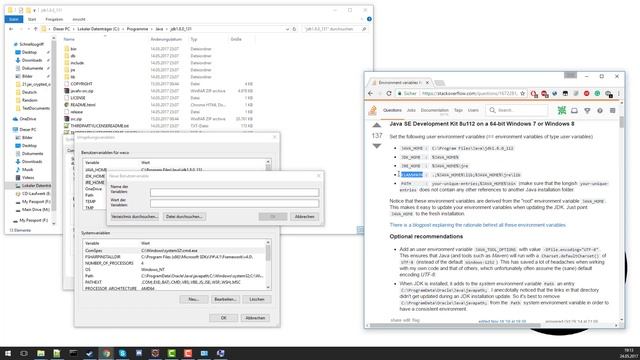Click 'Java' in the Explorer breadcrumb
Screen dimensions: 640x360
click(x=159, y=29)
